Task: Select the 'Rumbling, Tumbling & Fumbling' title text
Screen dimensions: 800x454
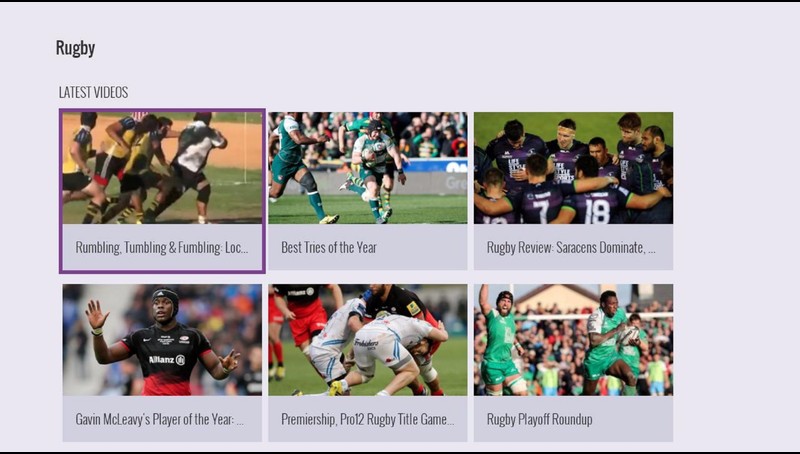Action: click(x=162, y=248)
